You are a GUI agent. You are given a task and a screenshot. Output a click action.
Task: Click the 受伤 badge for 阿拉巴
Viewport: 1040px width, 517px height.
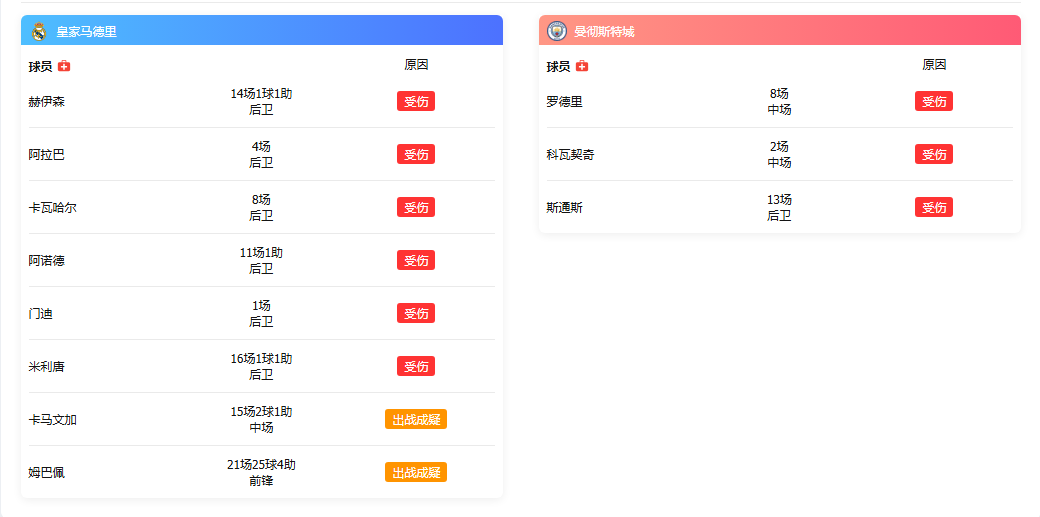(416, 154)
